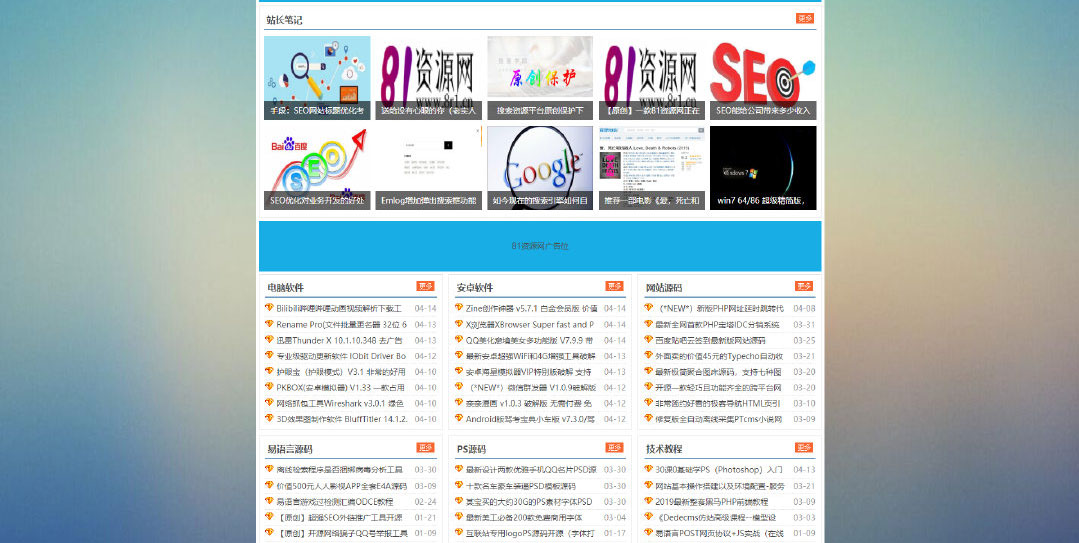Click the diamond icon beside Photoshop 入门 tutorial
This screenshot has width=1079, height=543.
tap(649, 469)
